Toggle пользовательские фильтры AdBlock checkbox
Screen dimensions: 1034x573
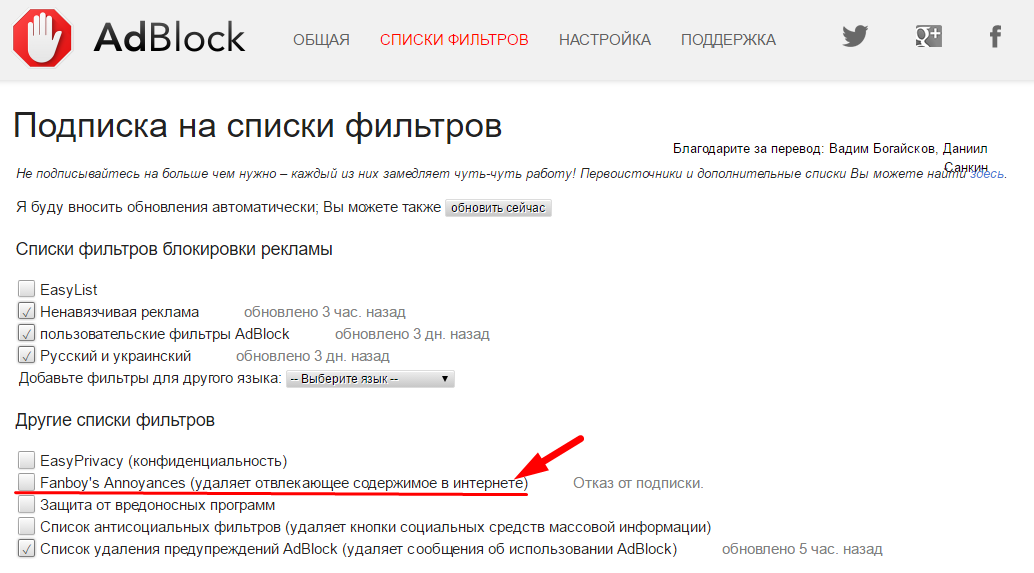pos(26,333)
